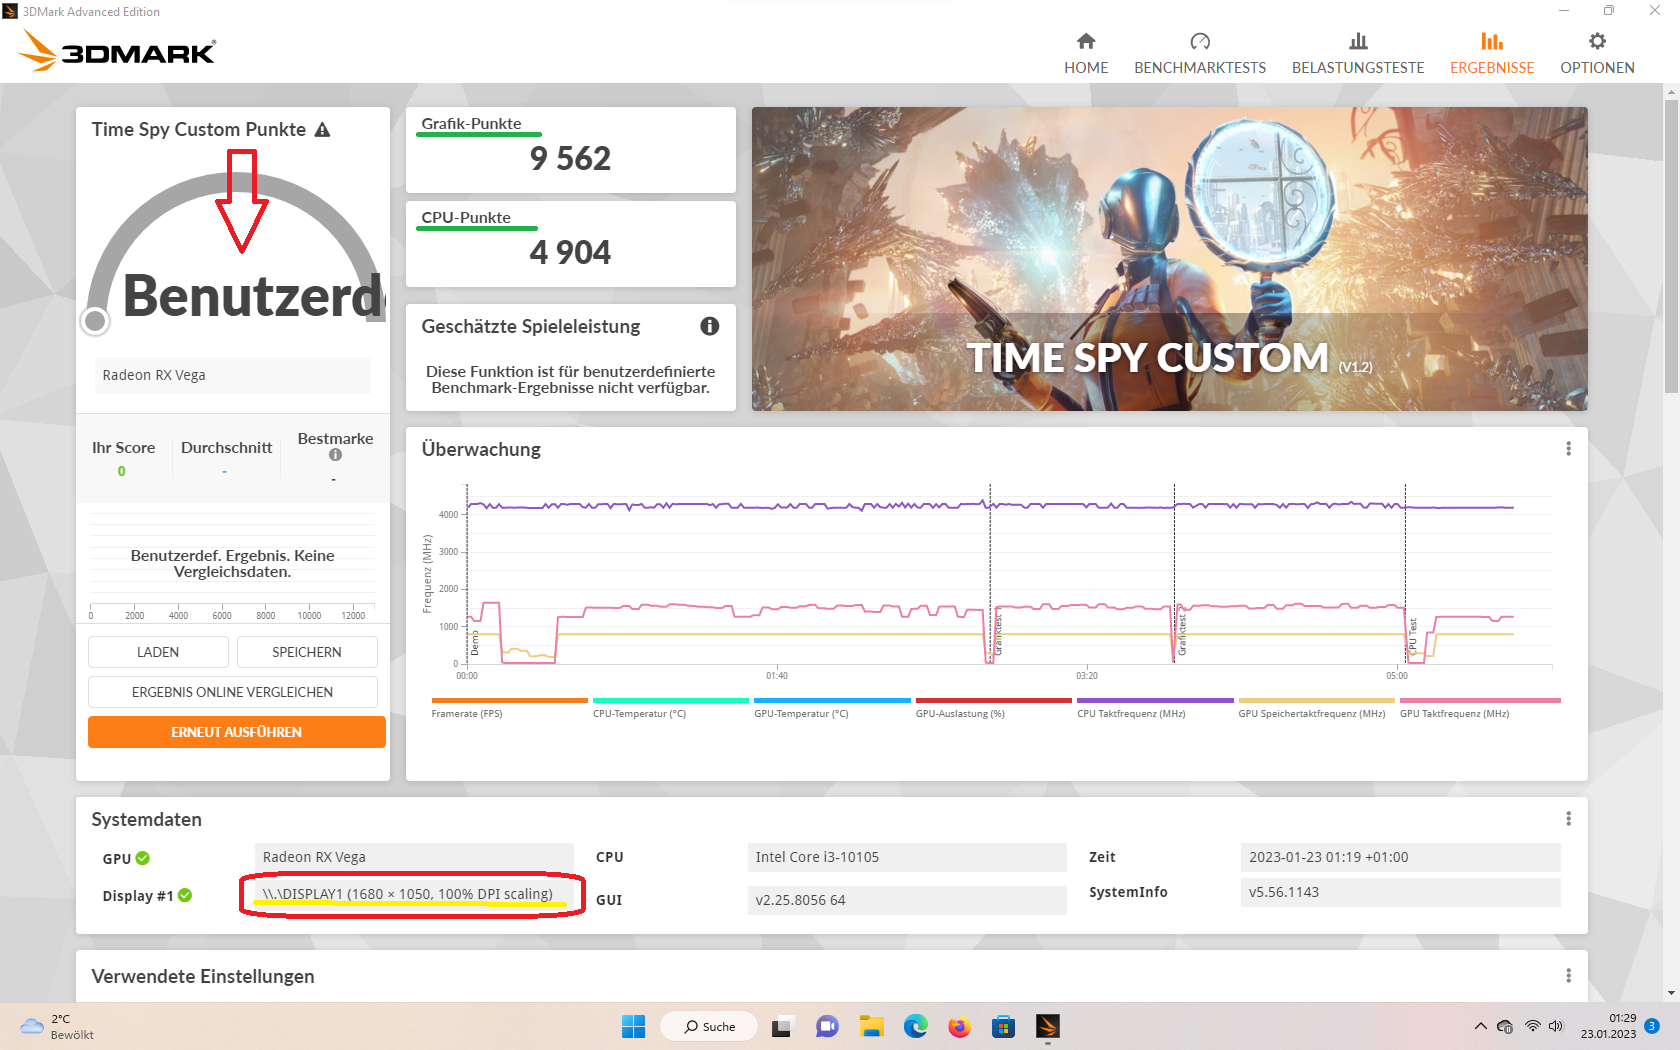
Task: Toggle the GPU-Temperatur (°C) series
Action: (831, 701)
